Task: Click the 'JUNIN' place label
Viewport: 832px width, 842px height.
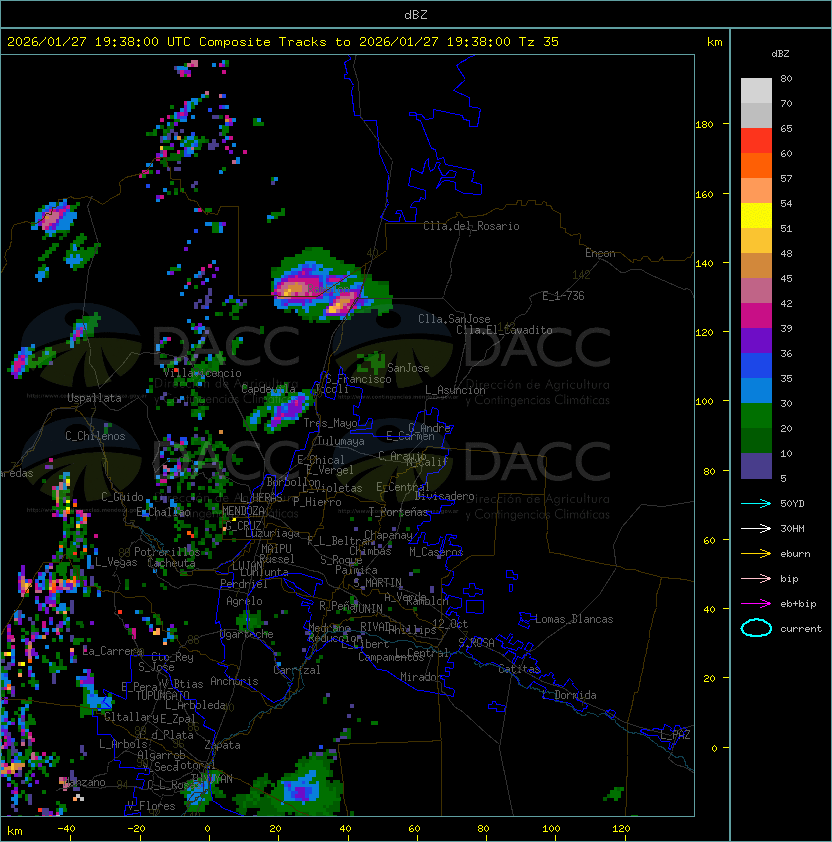Action: point(367,608)
